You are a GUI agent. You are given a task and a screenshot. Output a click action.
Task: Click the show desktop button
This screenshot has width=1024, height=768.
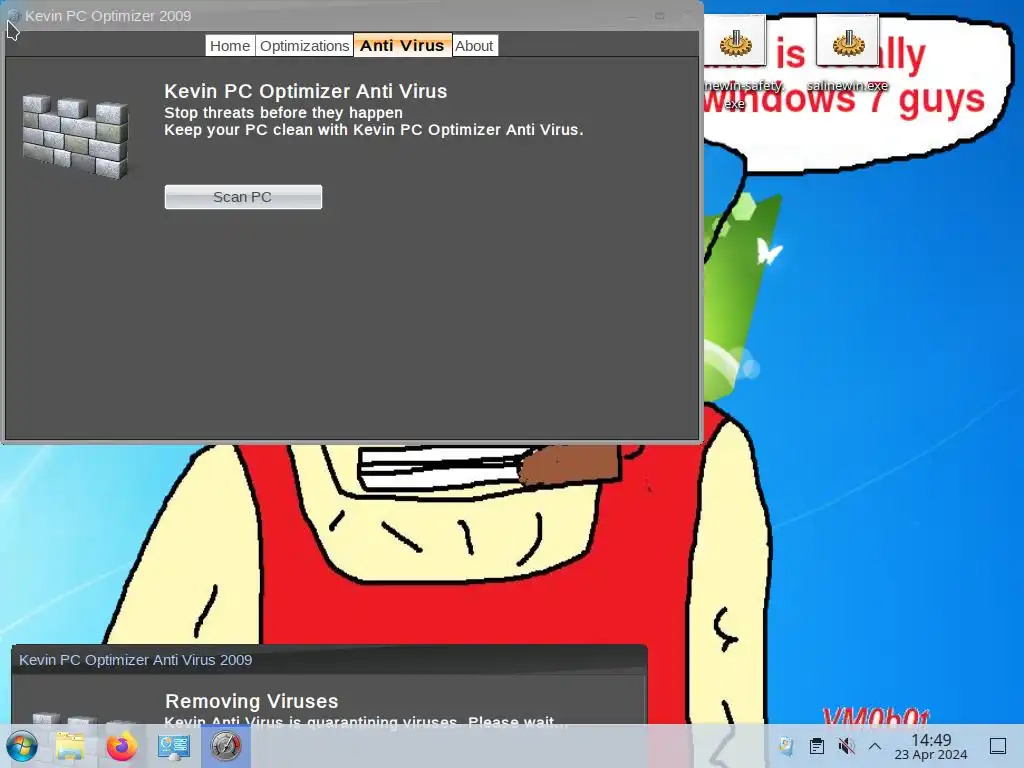click(x=998, y=746)
